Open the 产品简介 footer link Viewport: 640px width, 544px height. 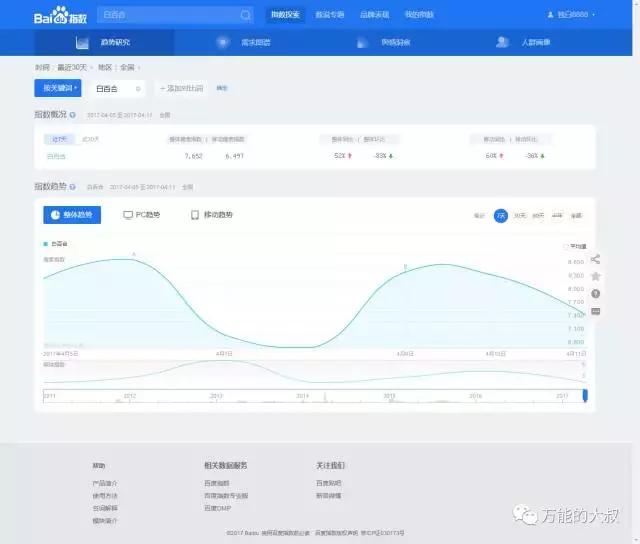click(x=105, y=482)
